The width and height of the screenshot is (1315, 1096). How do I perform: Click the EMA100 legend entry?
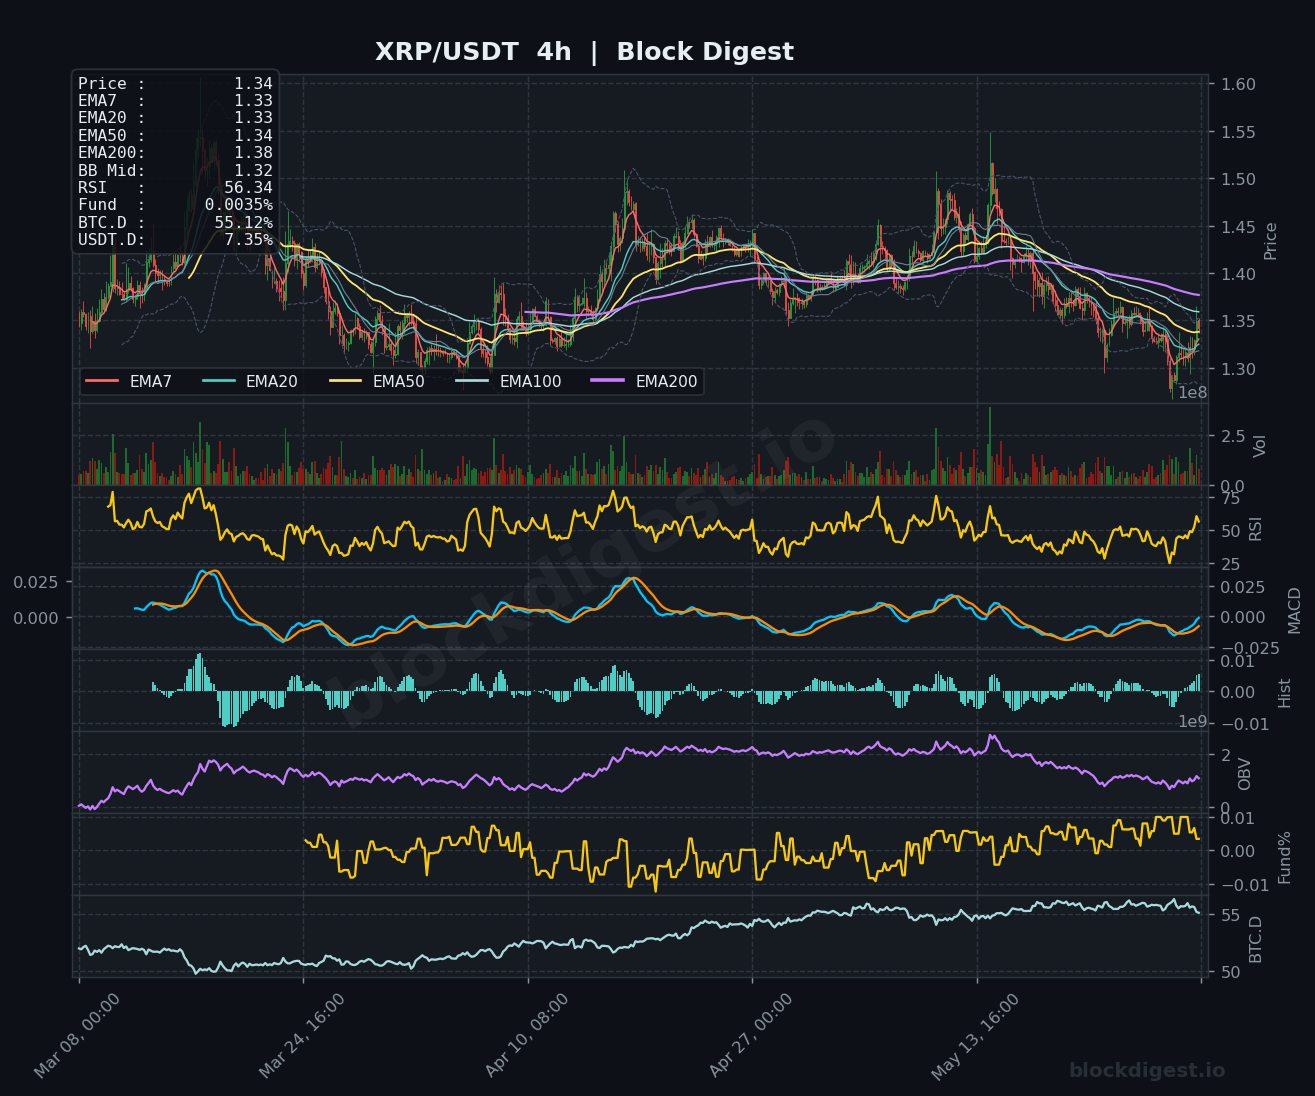click(x=508, y=381)
